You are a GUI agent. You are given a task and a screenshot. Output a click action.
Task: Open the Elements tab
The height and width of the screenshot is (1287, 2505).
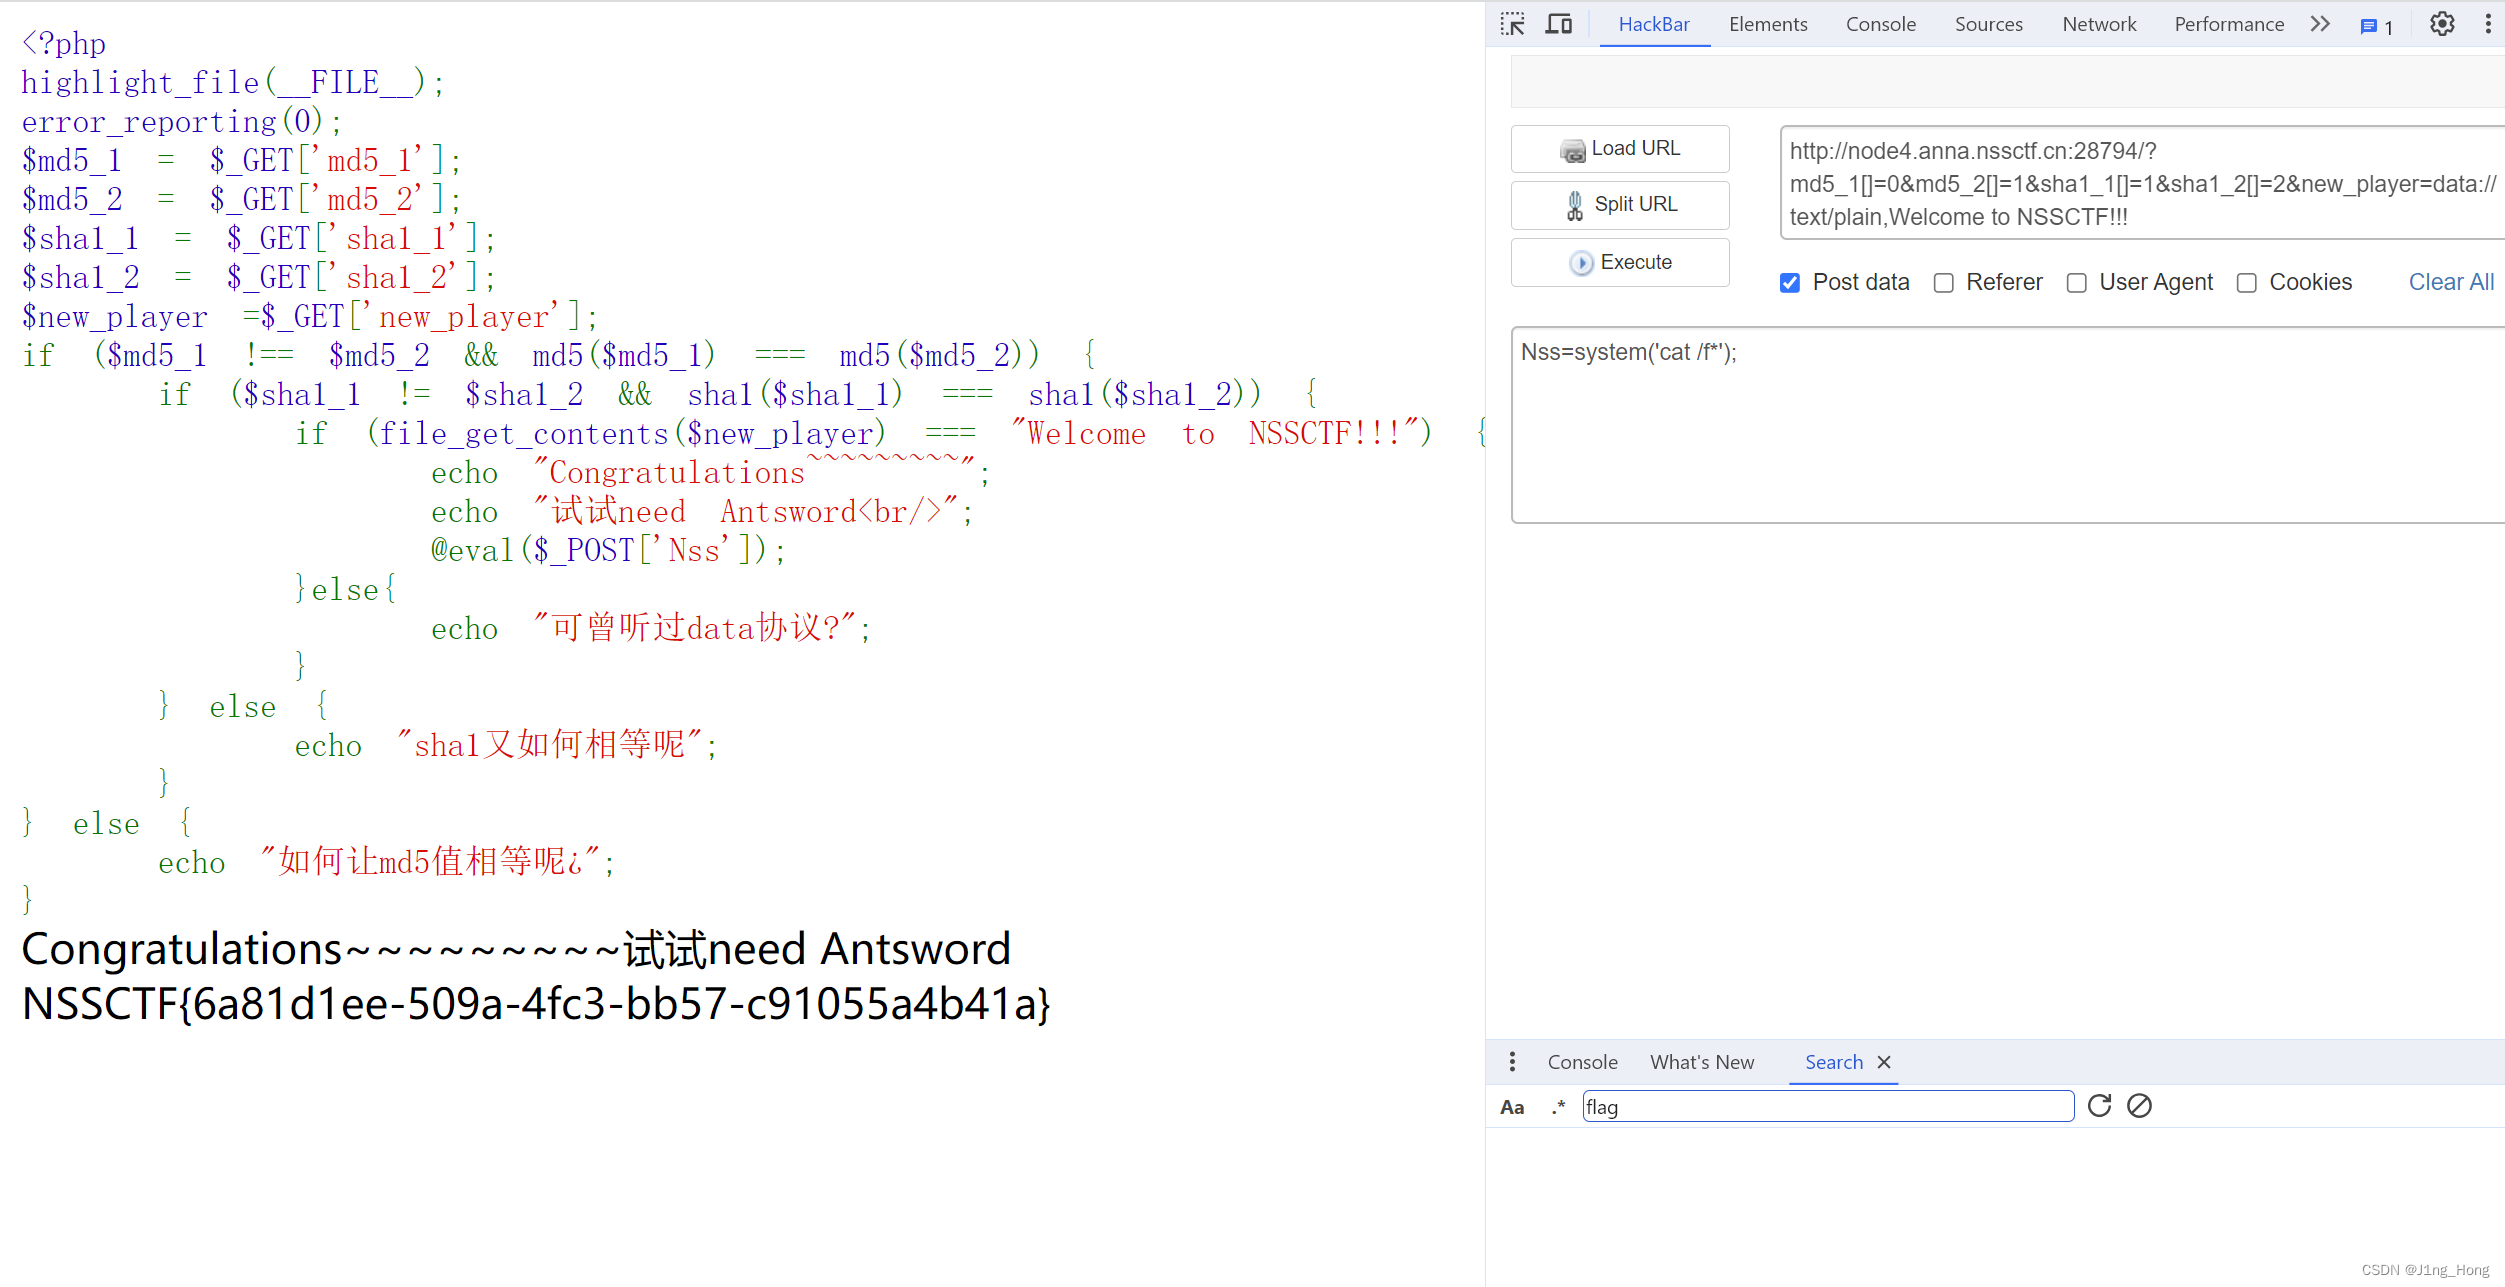1767,24
